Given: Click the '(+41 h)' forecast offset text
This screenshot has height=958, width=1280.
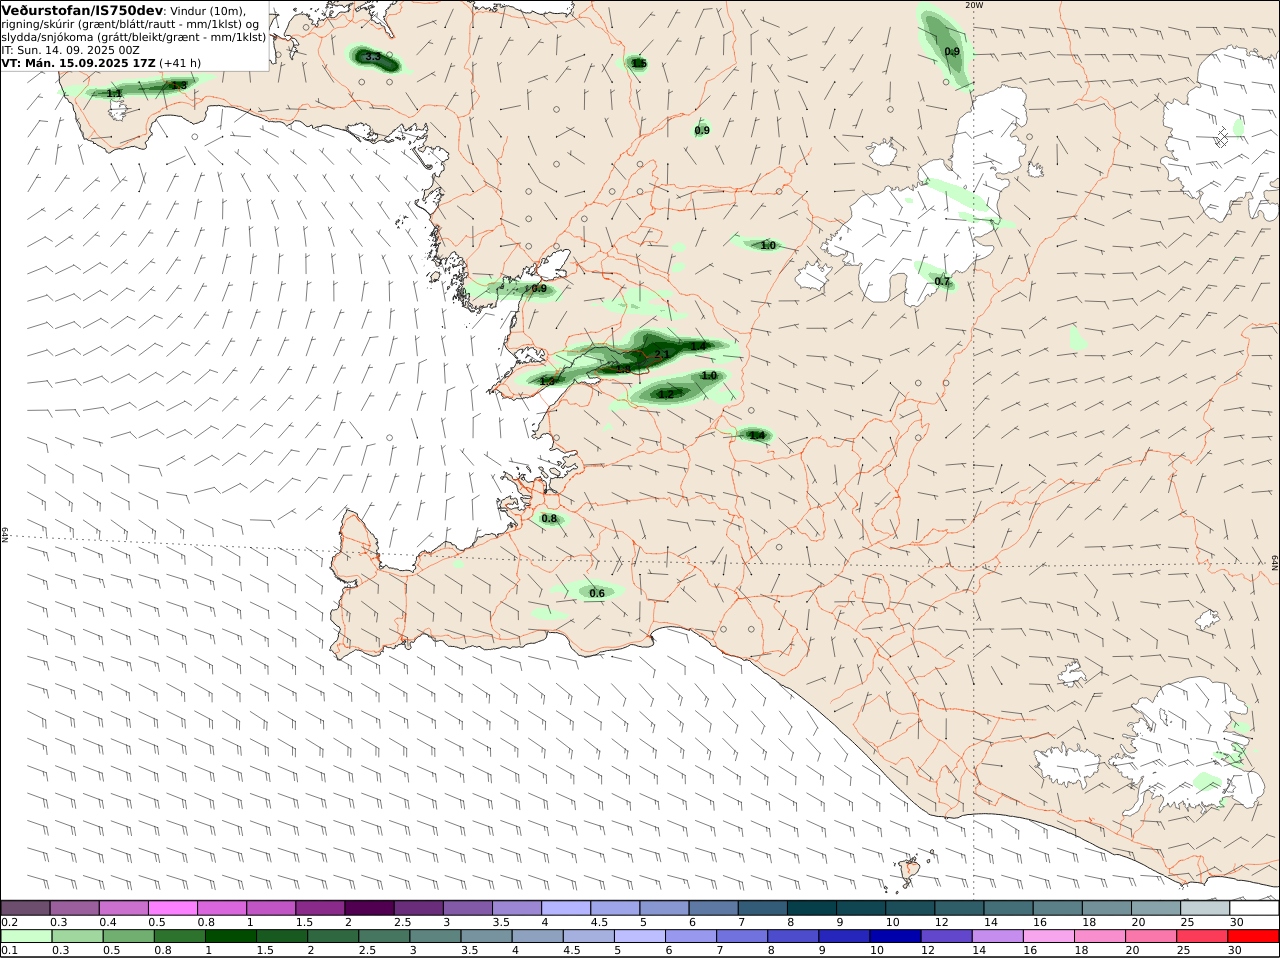Looking at the screenshot, I should click(180, 63).
